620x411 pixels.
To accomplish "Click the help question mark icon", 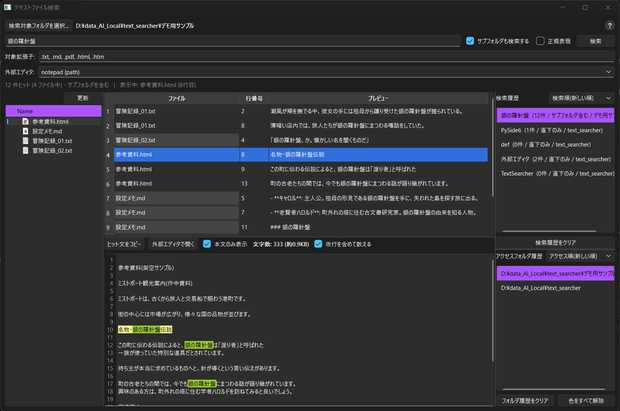I will tap(609, 26).
